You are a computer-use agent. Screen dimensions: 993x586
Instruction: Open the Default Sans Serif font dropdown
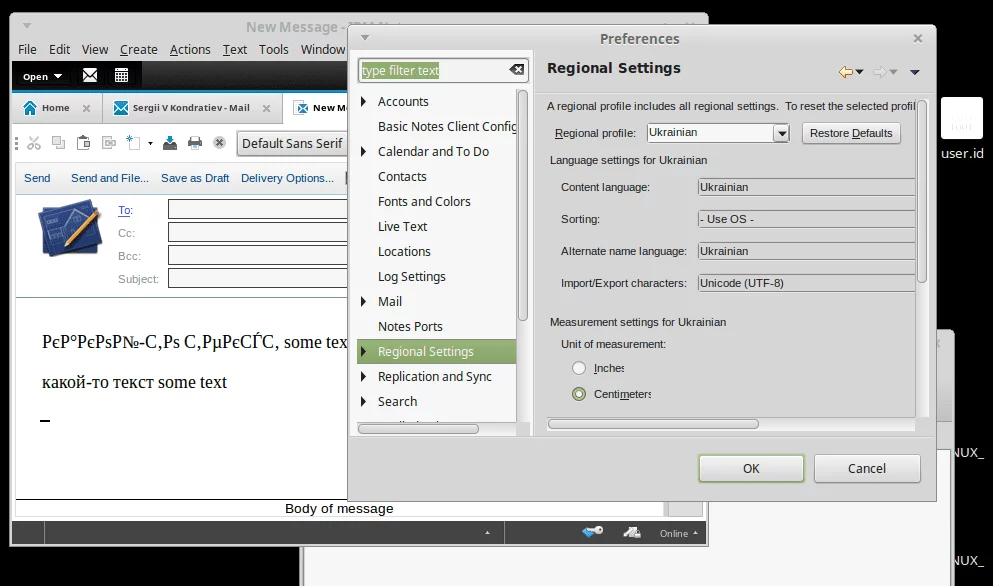(x=292, y=143)
